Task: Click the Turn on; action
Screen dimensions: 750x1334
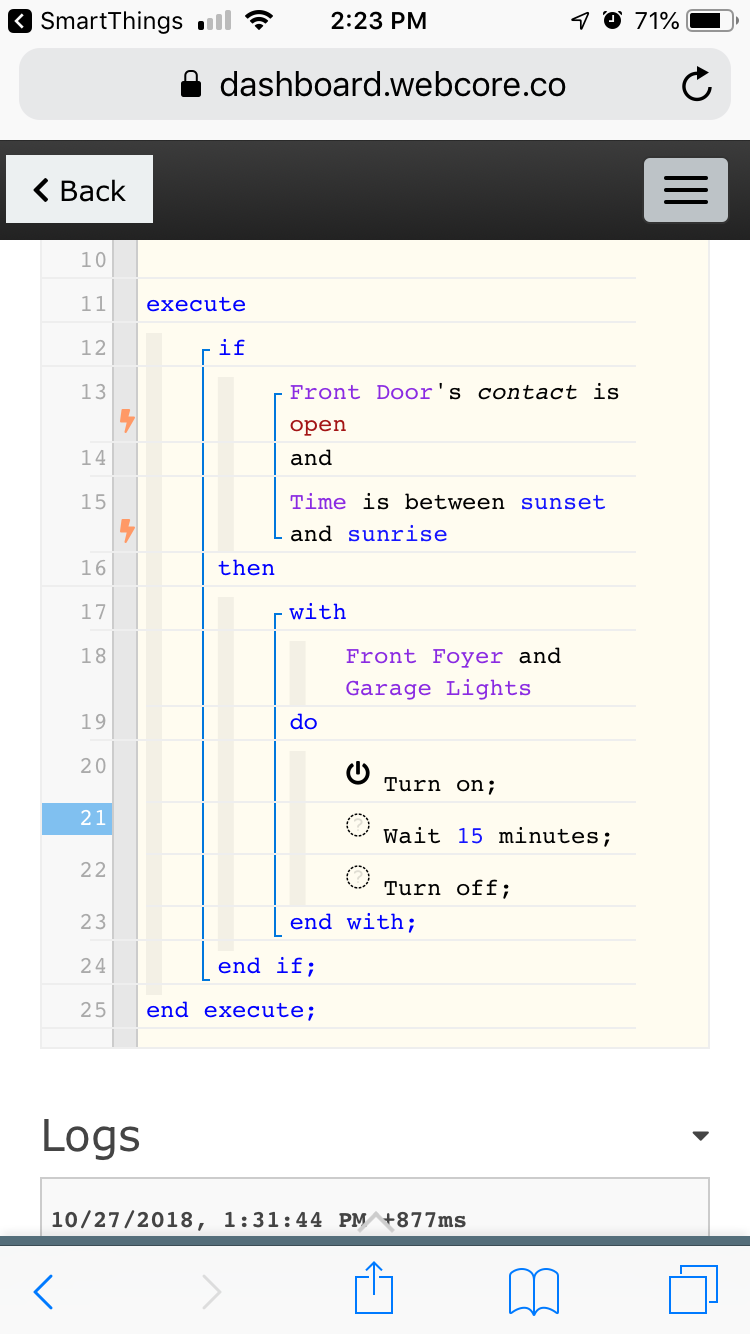Action: click(x=440, y=784)
